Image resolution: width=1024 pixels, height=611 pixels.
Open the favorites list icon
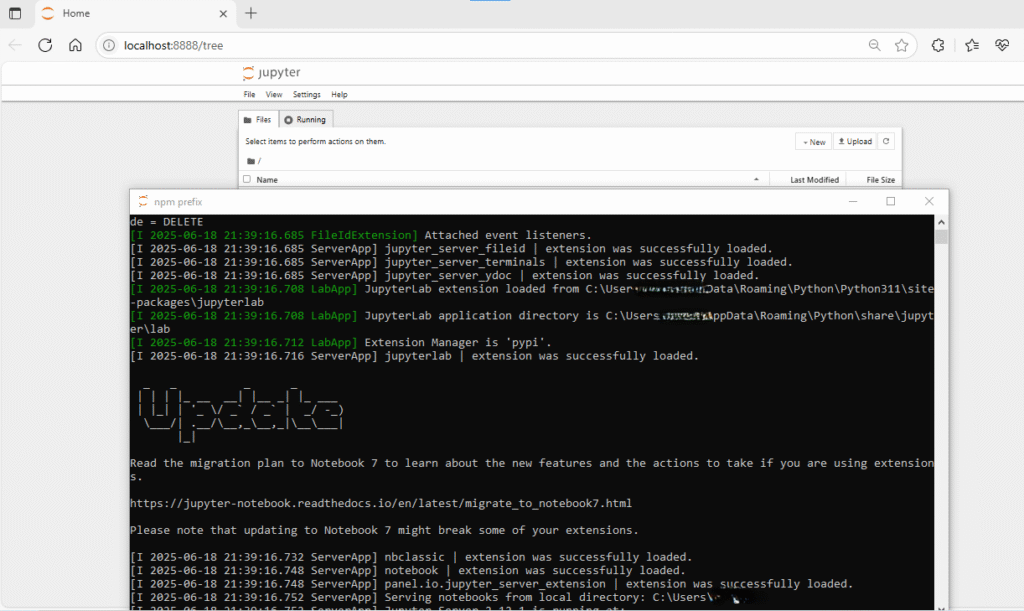click(x=972, y=45)
